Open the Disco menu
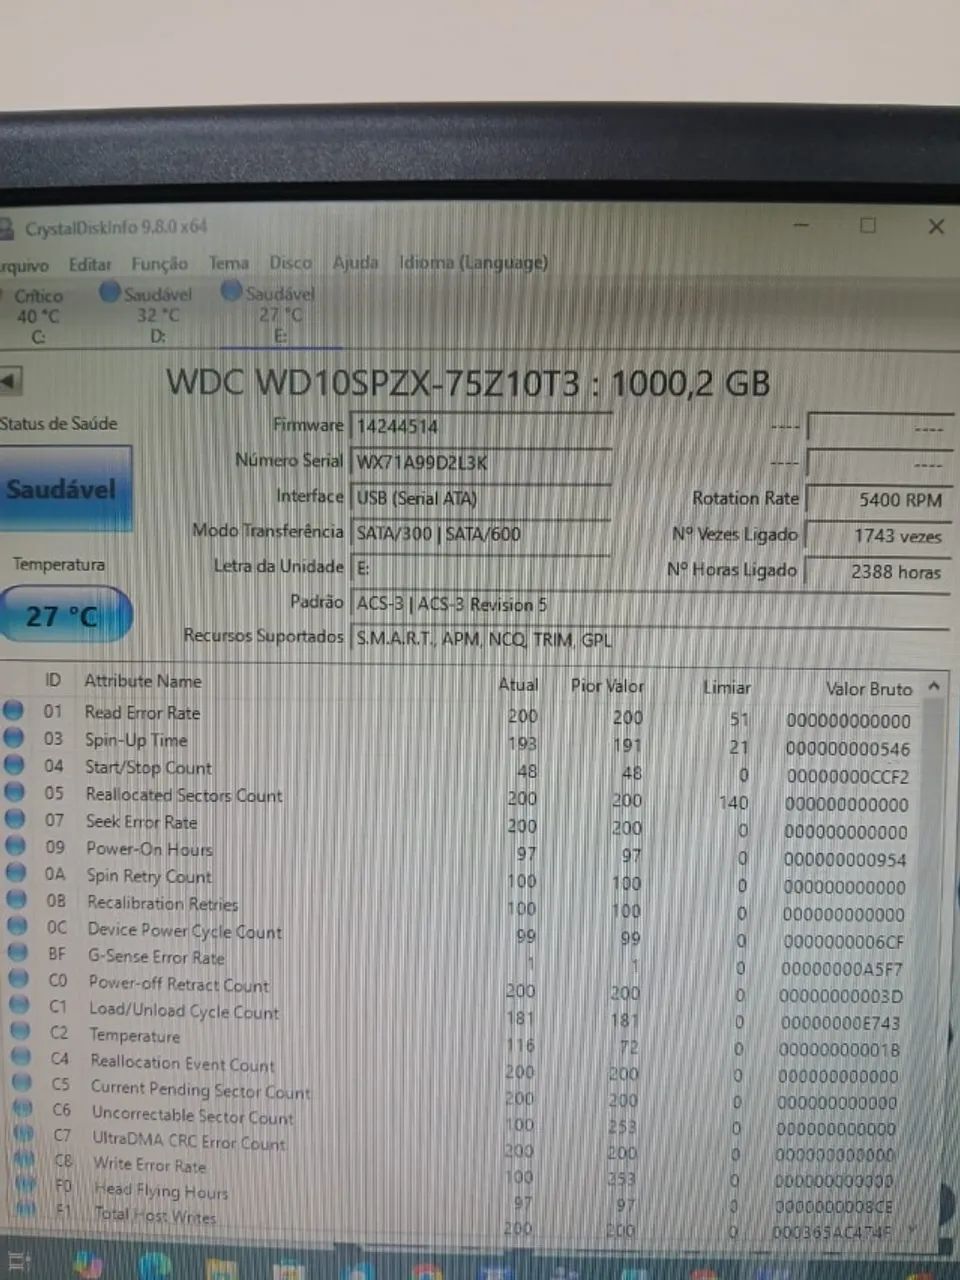The image size is (960, 1280). (x=290, y=263)
